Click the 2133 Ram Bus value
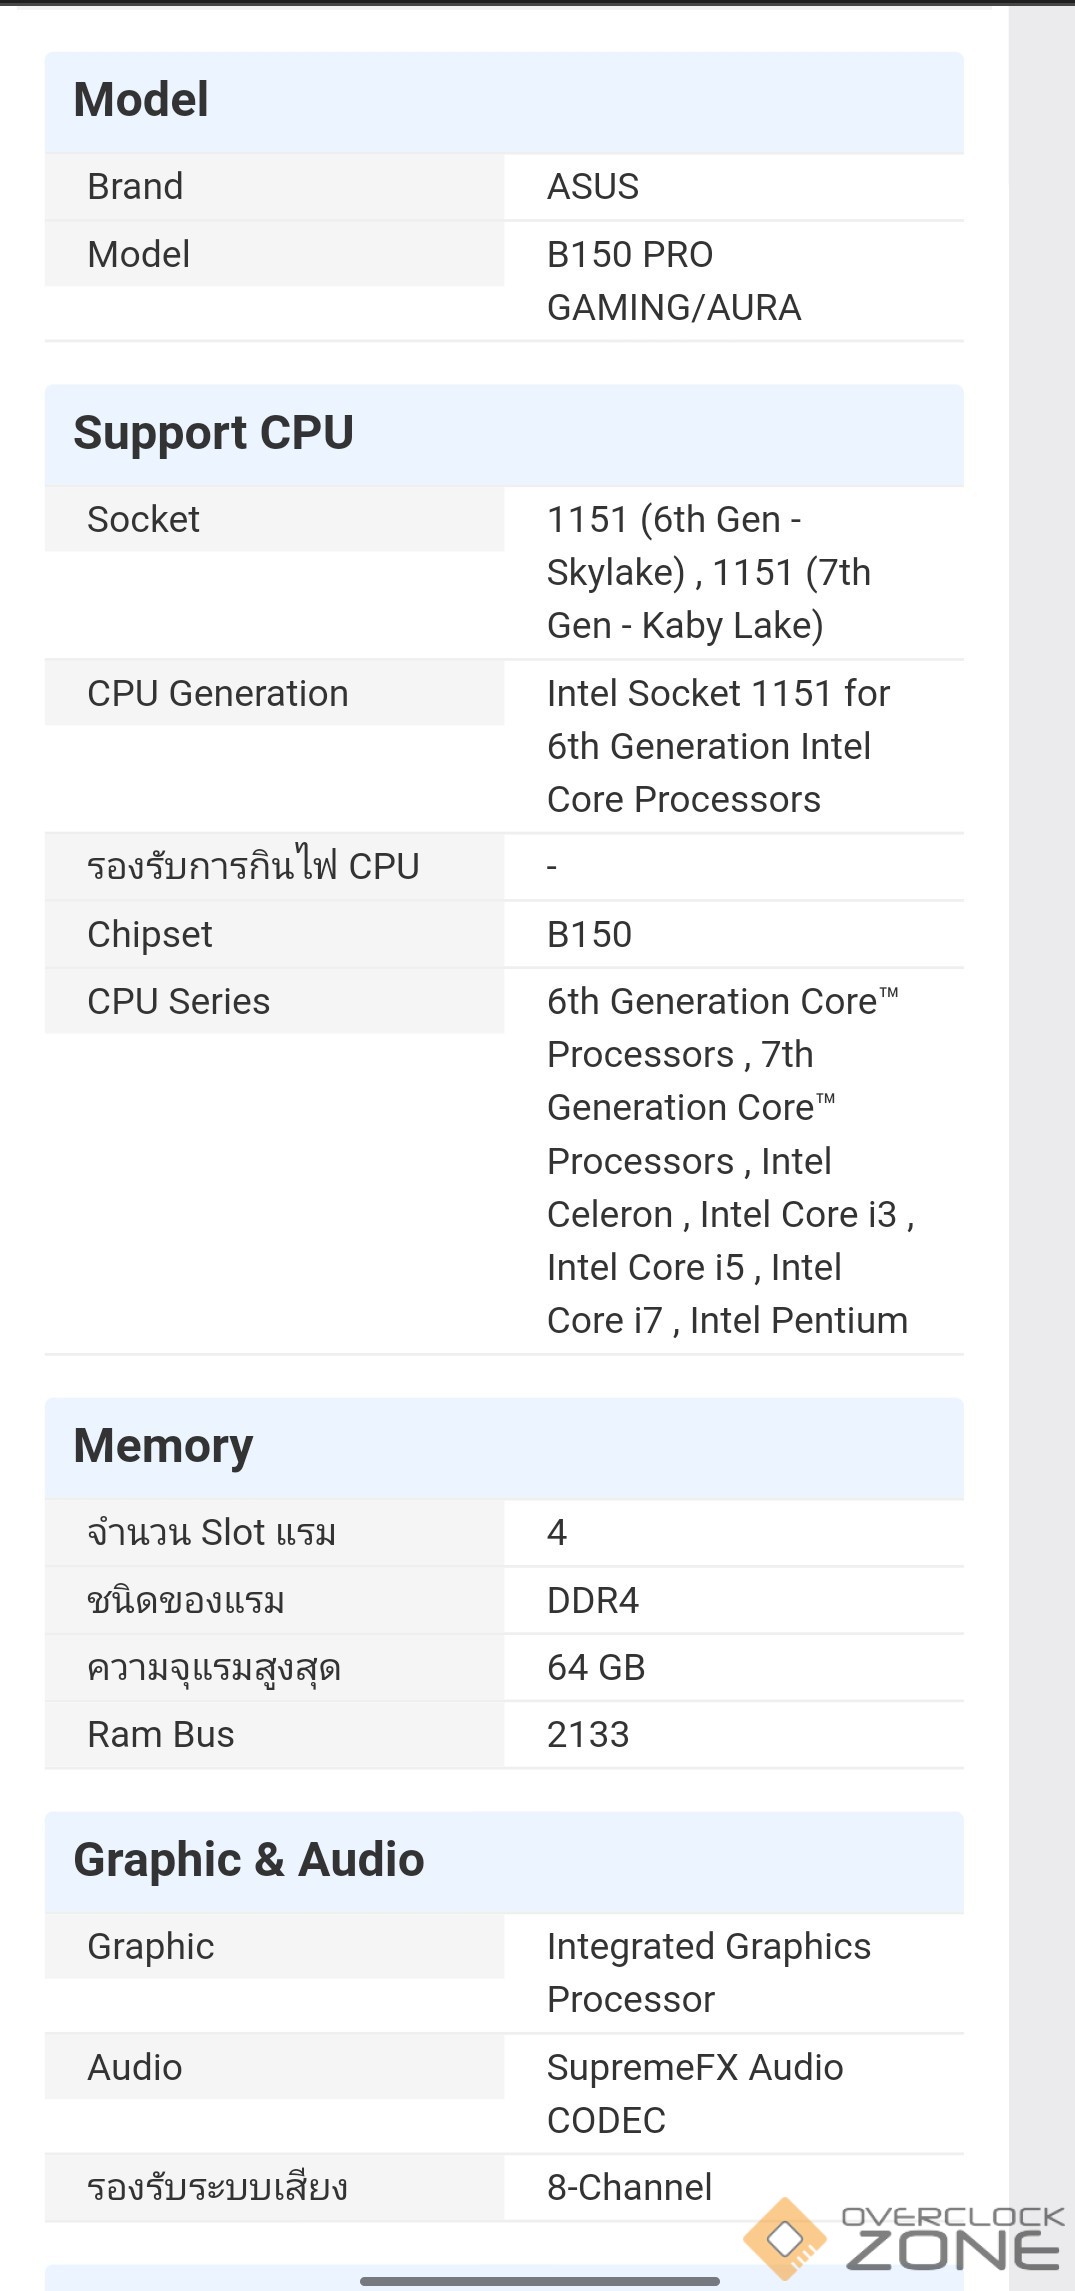The image size is (1075, 2291). (588, 1735)
